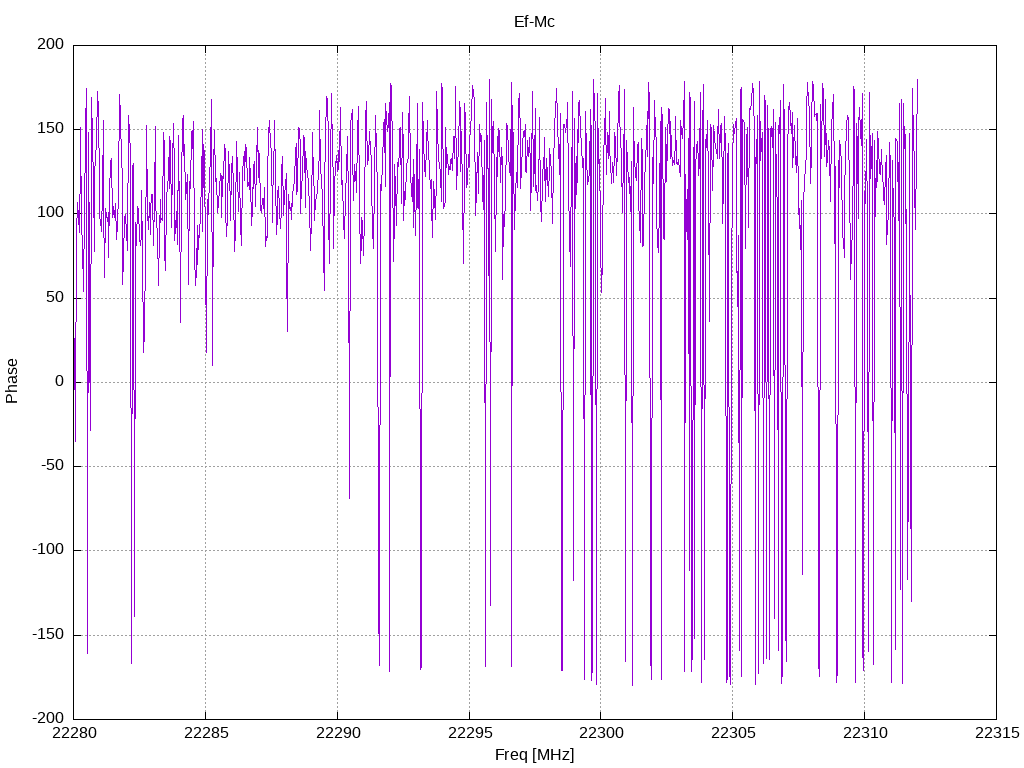Screen dimensions: 1024x768
Task: Click the y-axis tick label '100'
Action: [51, 213]
